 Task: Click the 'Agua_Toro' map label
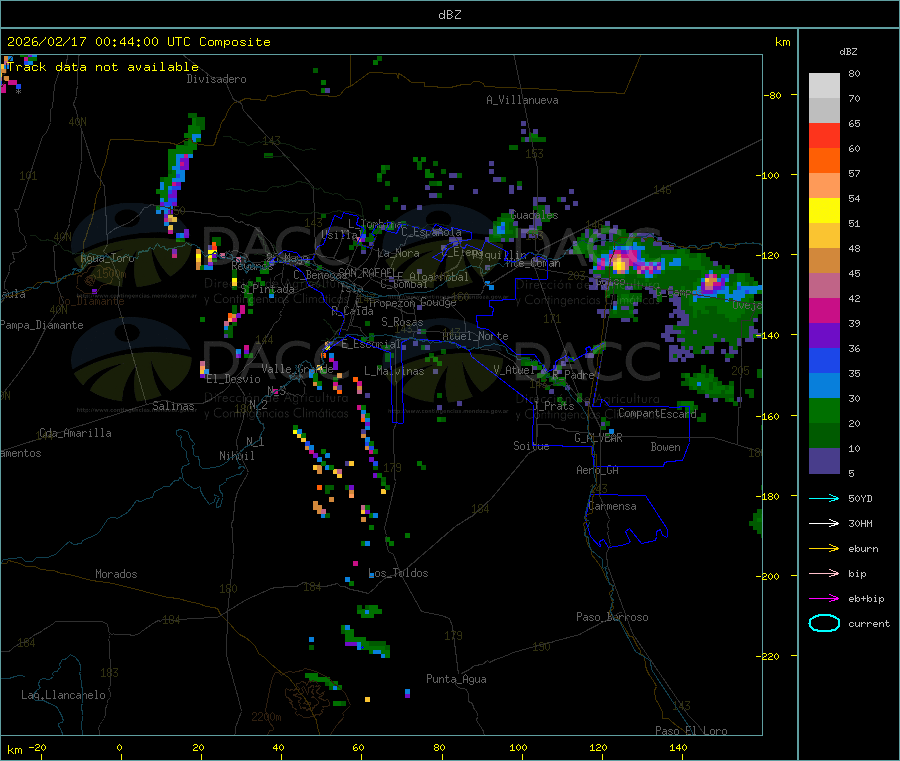(x=107, y=258)
